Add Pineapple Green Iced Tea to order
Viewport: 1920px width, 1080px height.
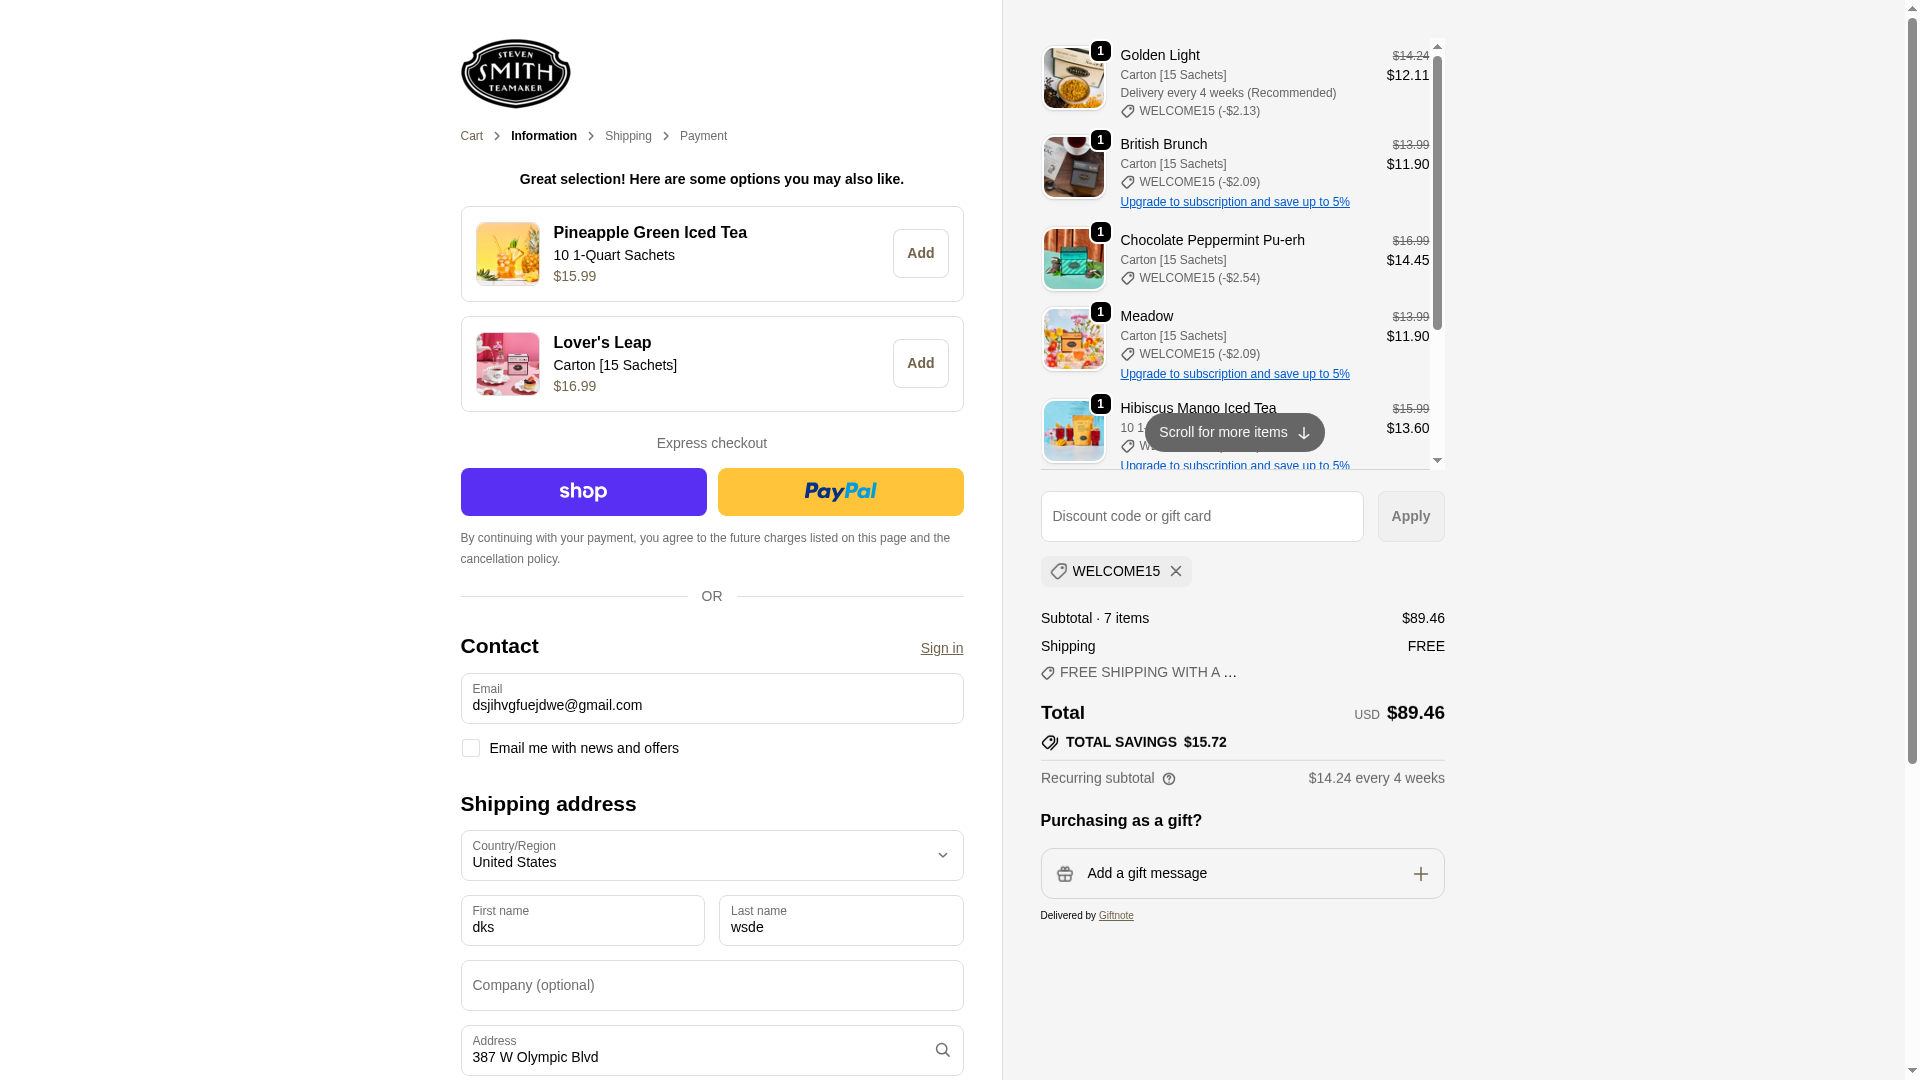pyautogui.click(x=920, y=254)
